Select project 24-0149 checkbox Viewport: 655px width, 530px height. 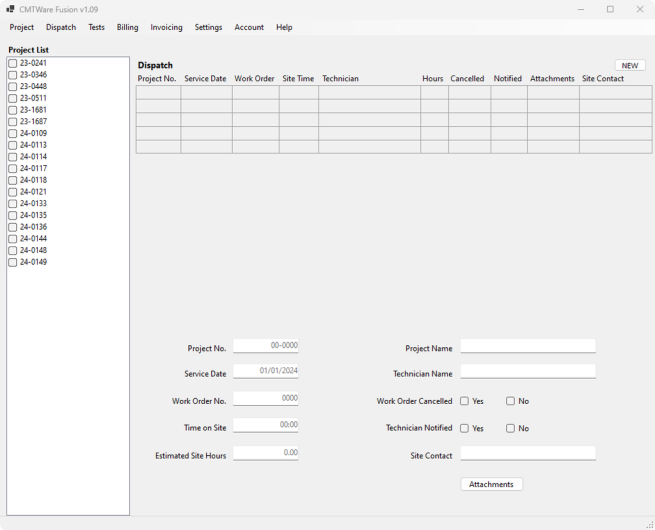tap(13, 262)
